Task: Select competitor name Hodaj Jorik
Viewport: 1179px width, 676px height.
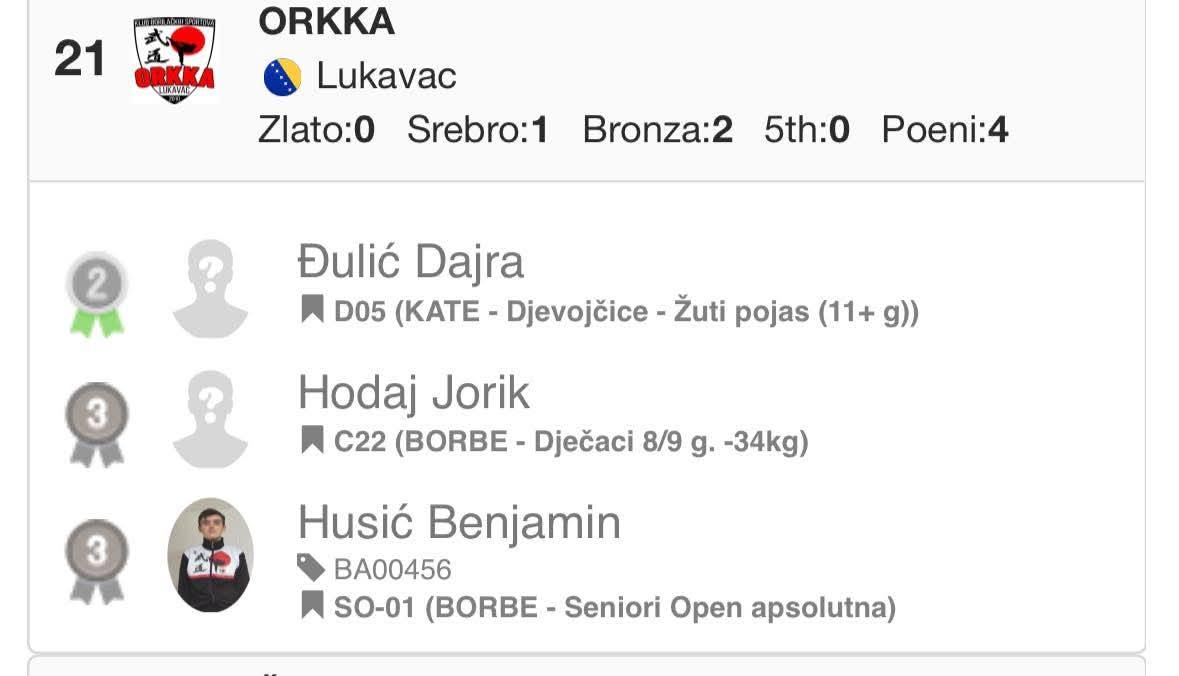Action: tap(414, 393)
